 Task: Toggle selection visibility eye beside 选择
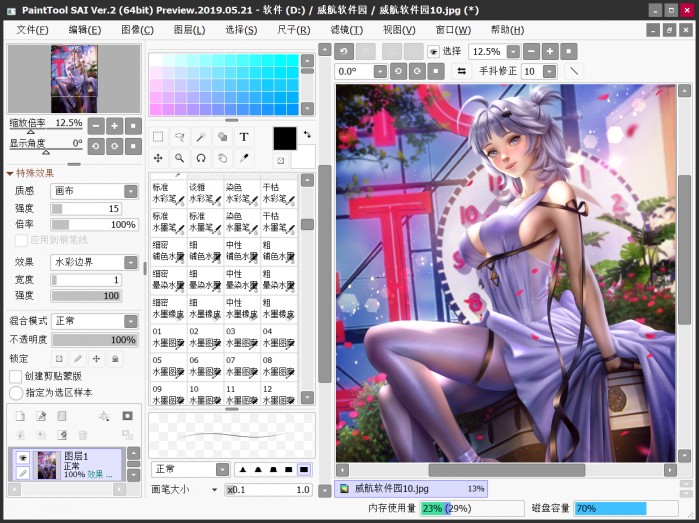point(433,52)
